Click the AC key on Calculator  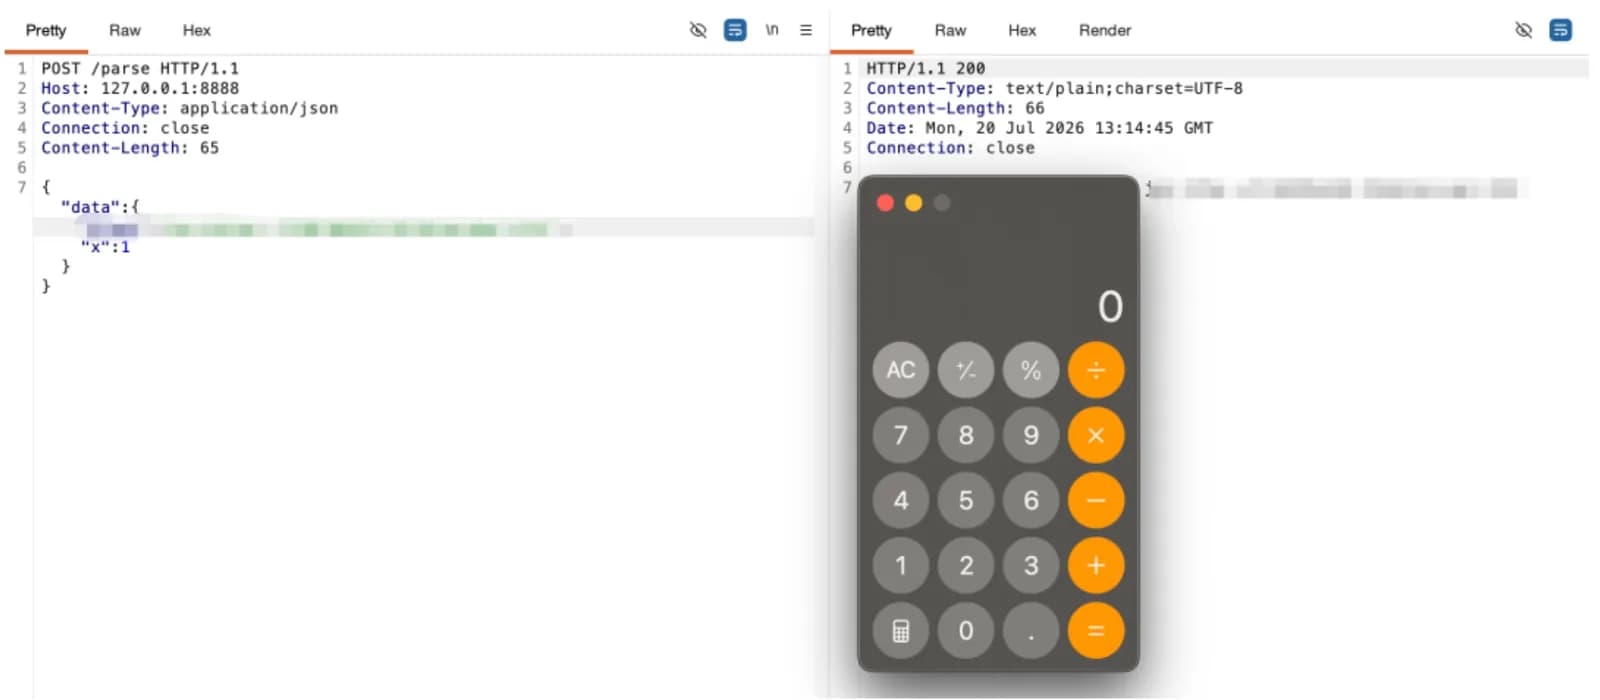[901, 370]
